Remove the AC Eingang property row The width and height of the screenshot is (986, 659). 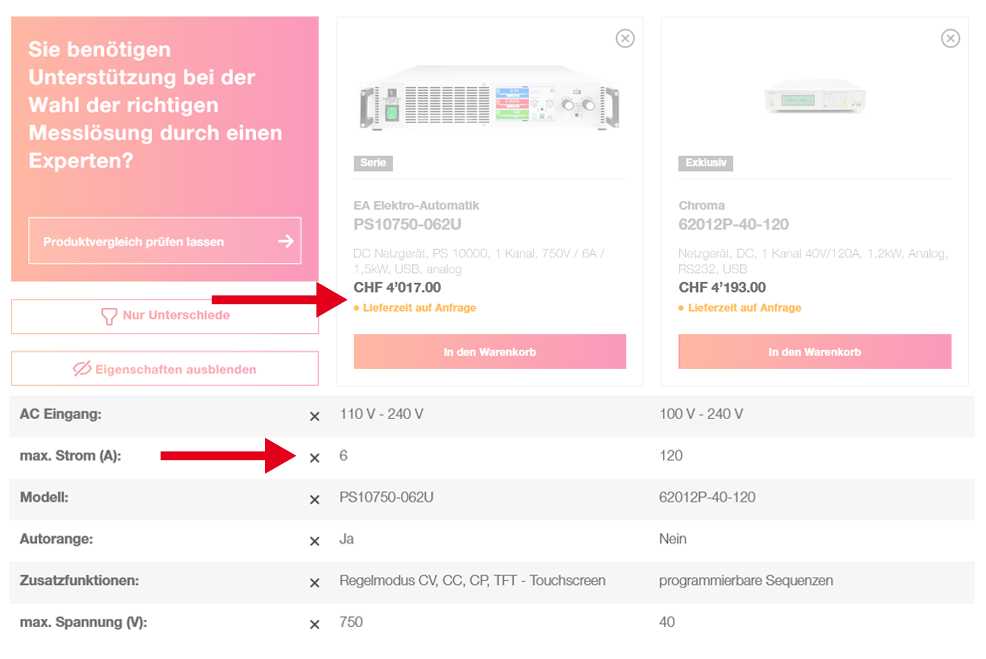click(314, 416)
